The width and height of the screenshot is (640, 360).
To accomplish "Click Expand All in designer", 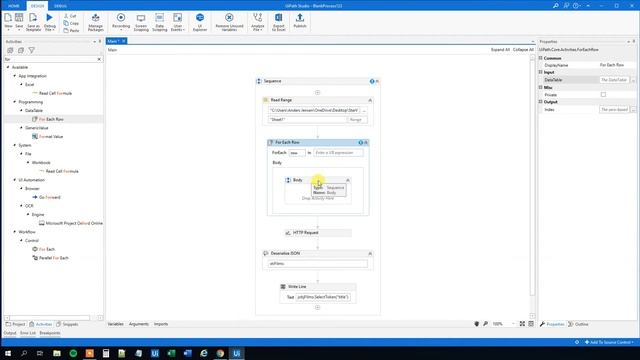I will tap(500, 49).
